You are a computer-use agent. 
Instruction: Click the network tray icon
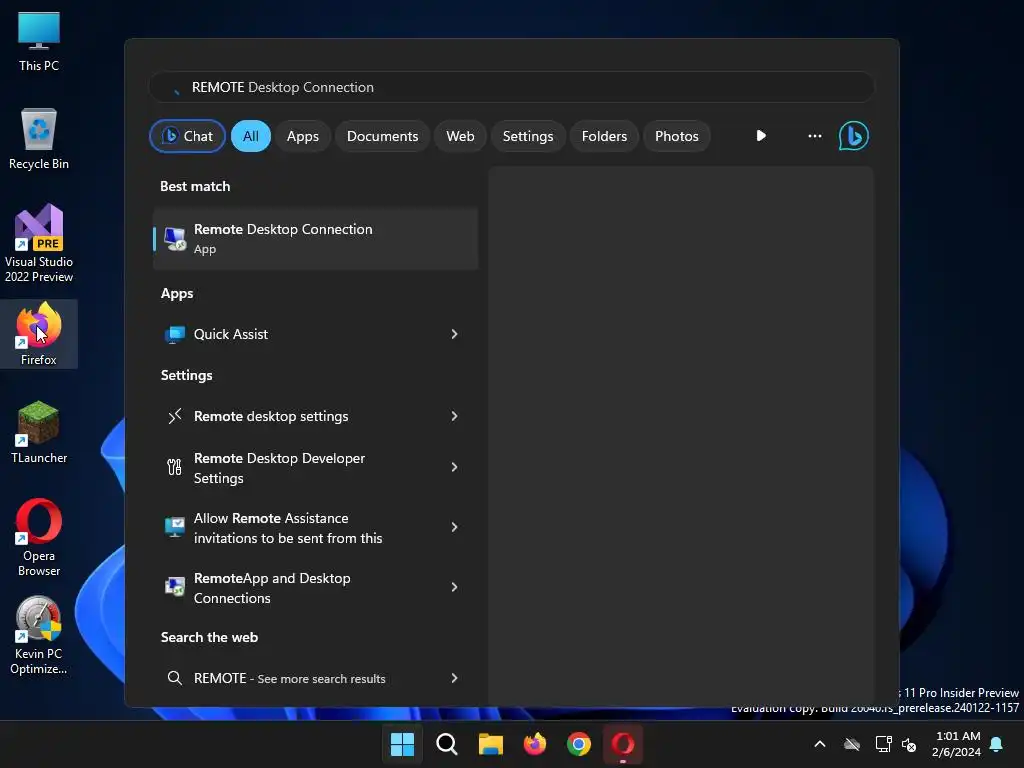(x=883, y=744)
